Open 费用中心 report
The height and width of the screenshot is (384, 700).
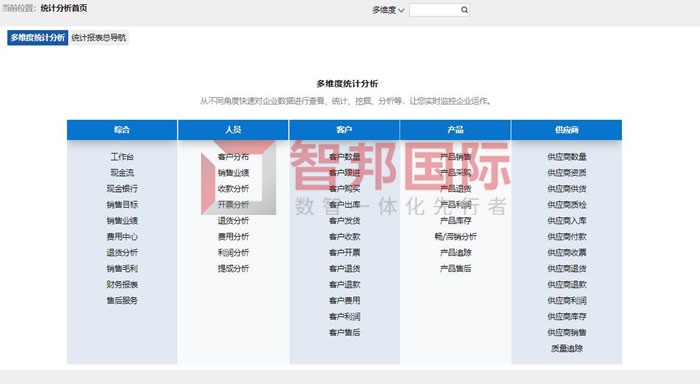pyautogui.click(x=122, y=237)
